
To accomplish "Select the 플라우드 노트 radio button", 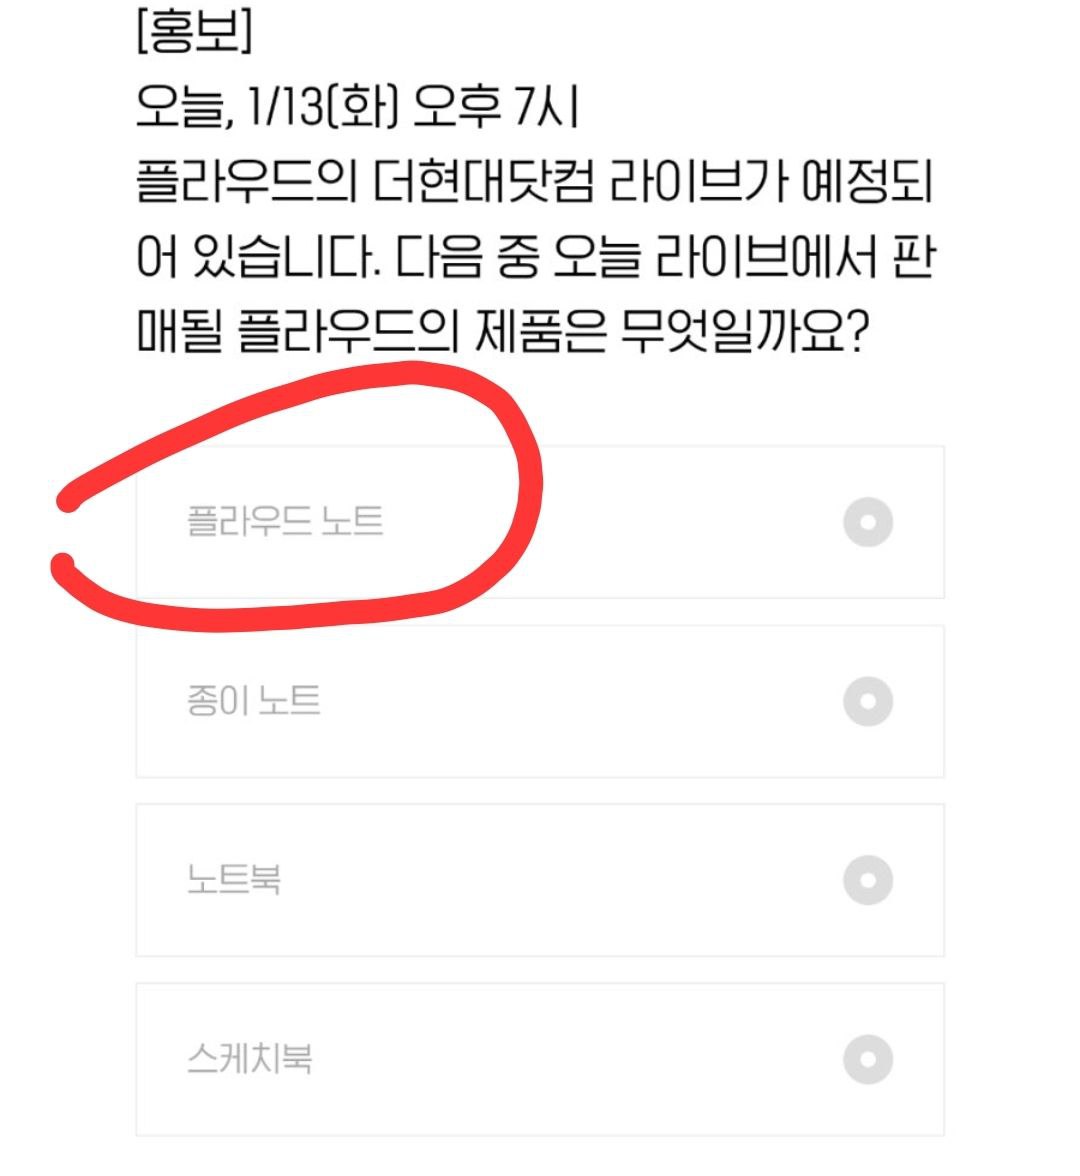I will click(868, 522).
